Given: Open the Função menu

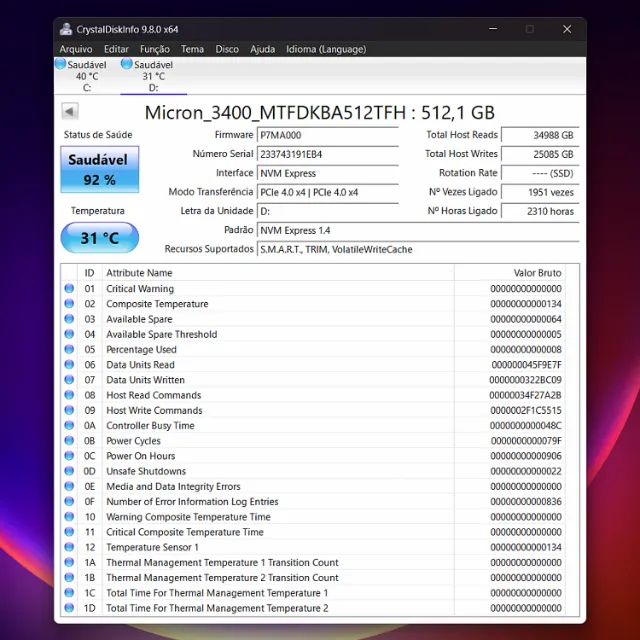Looking at the screenshot, I should tap(155, 49).
